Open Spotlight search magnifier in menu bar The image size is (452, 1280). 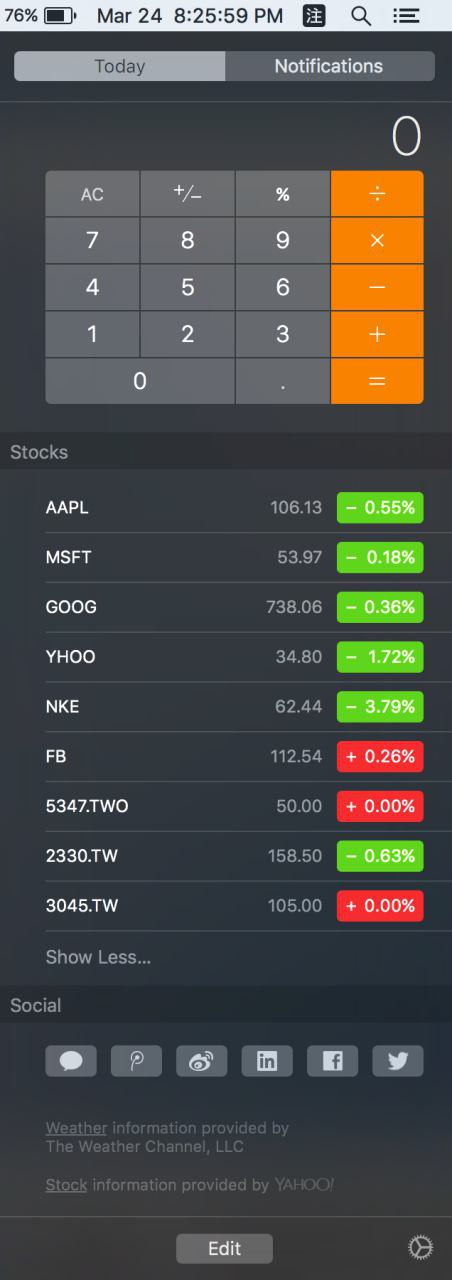[x=361, y=16]
